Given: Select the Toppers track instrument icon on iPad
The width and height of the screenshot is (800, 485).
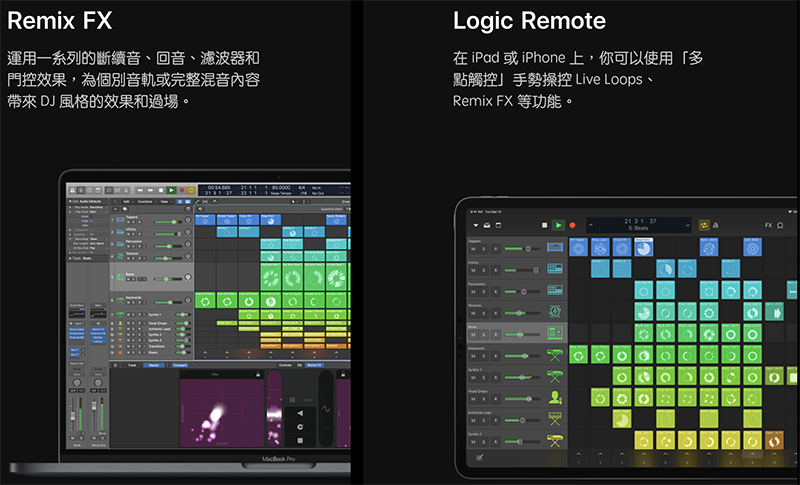Looking at the screenshot, I should tap(555, 247).
